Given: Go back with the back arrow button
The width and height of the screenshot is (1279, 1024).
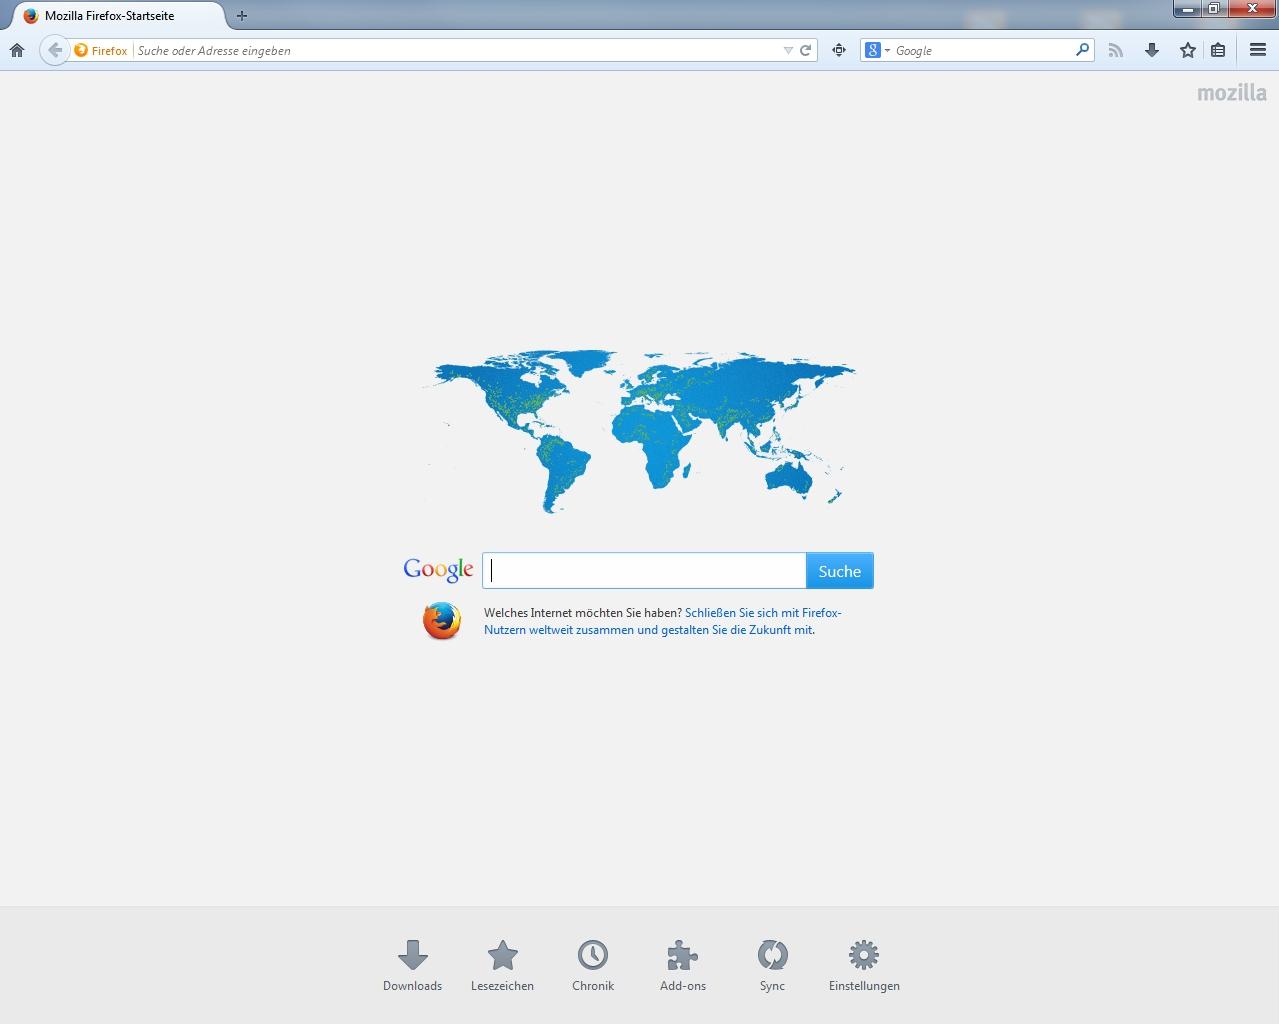Looking at the screenshot, I should pyautogui.click(x=55, y=50).
